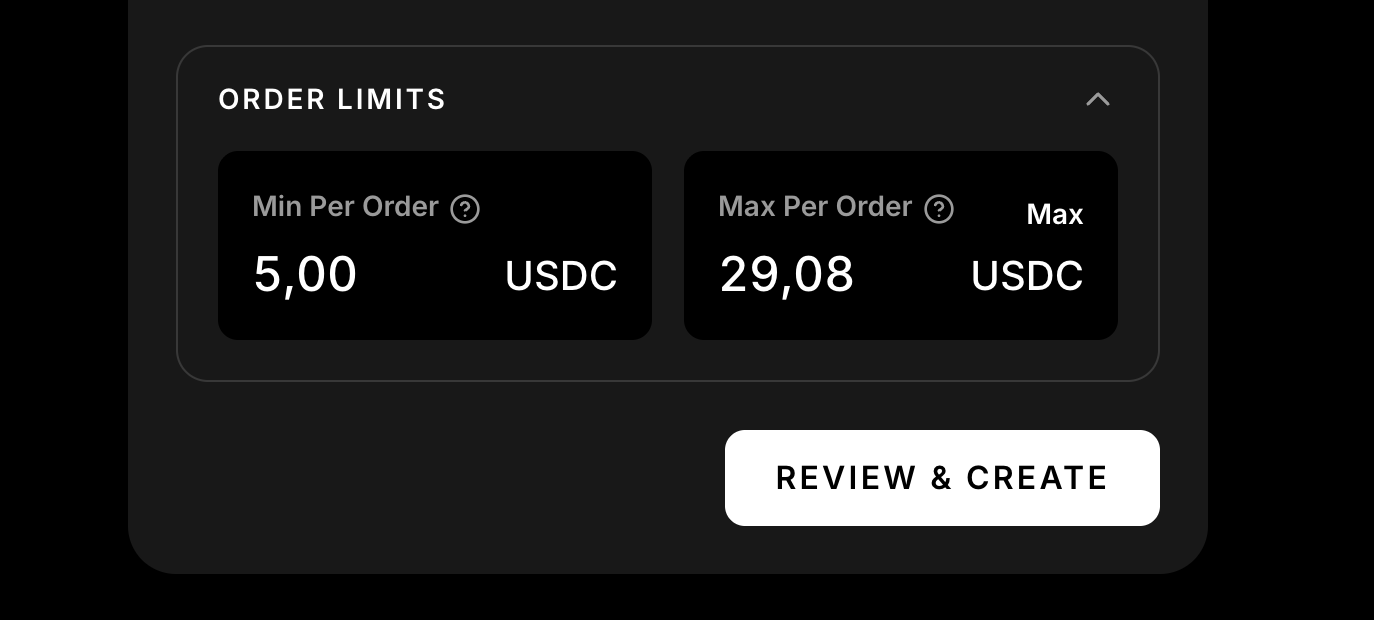This screenshot has width=1374, height=620.
Task: Edit the 5,00 minimum order value
Action: [x=305, y=274]
